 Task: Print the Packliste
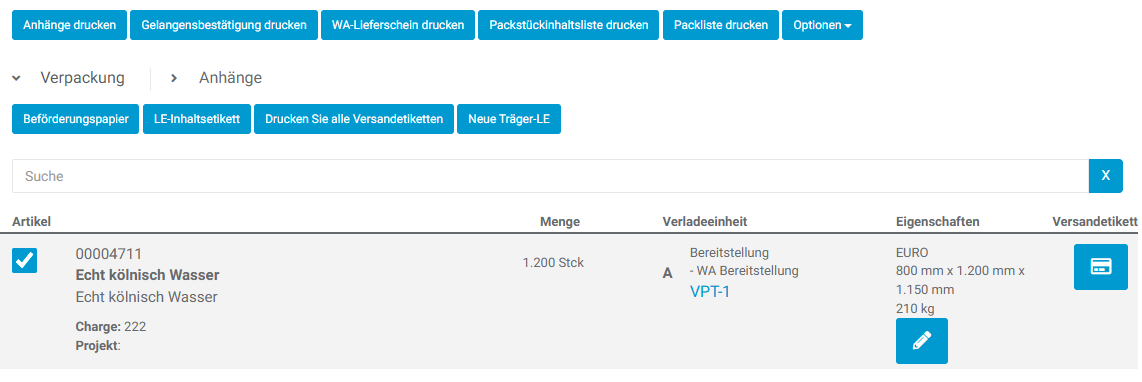(721, 25)
